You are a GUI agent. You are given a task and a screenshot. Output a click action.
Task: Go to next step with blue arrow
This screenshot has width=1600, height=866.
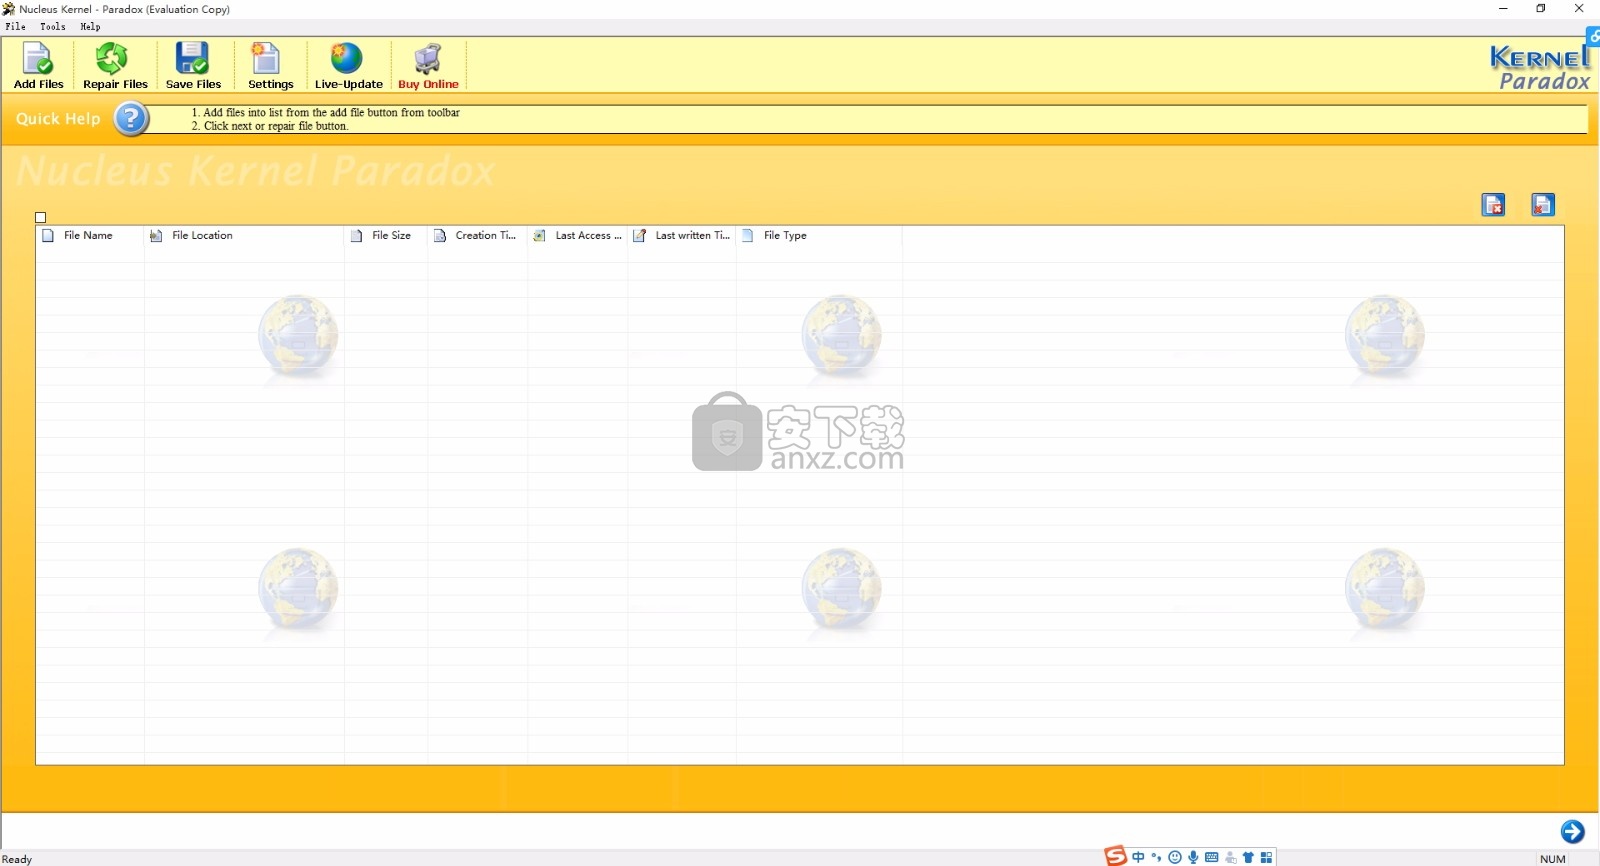pyautogui.click(x=1572, y=832)
